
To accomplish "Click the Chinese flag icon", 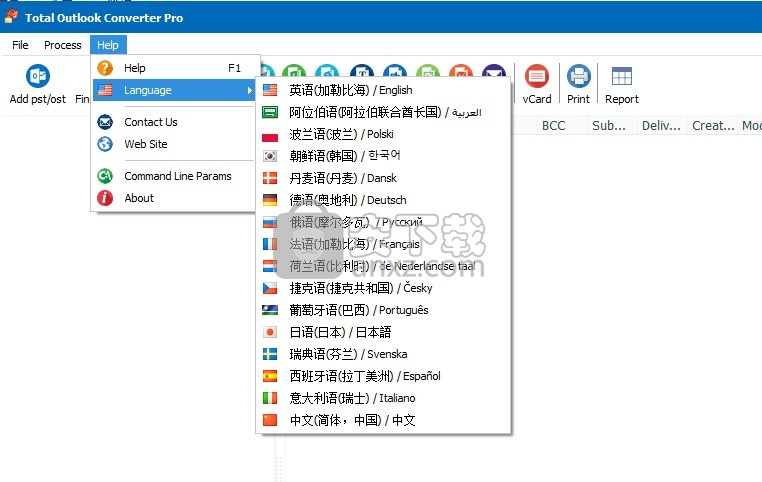I will pyautogui.click(x=270, y=420).
